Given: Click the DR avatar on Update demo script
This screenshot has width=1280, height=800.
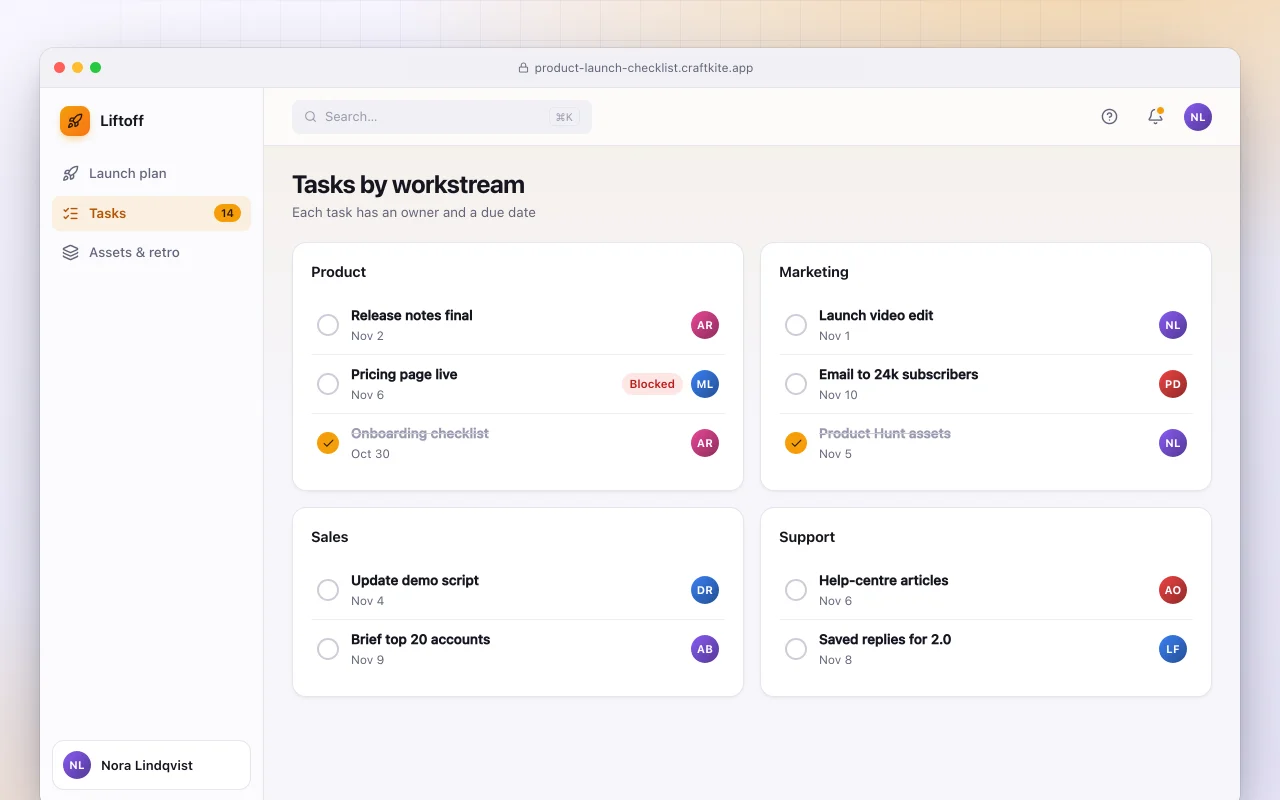Looking at the screenshot, I should click(x=705, y=590).
